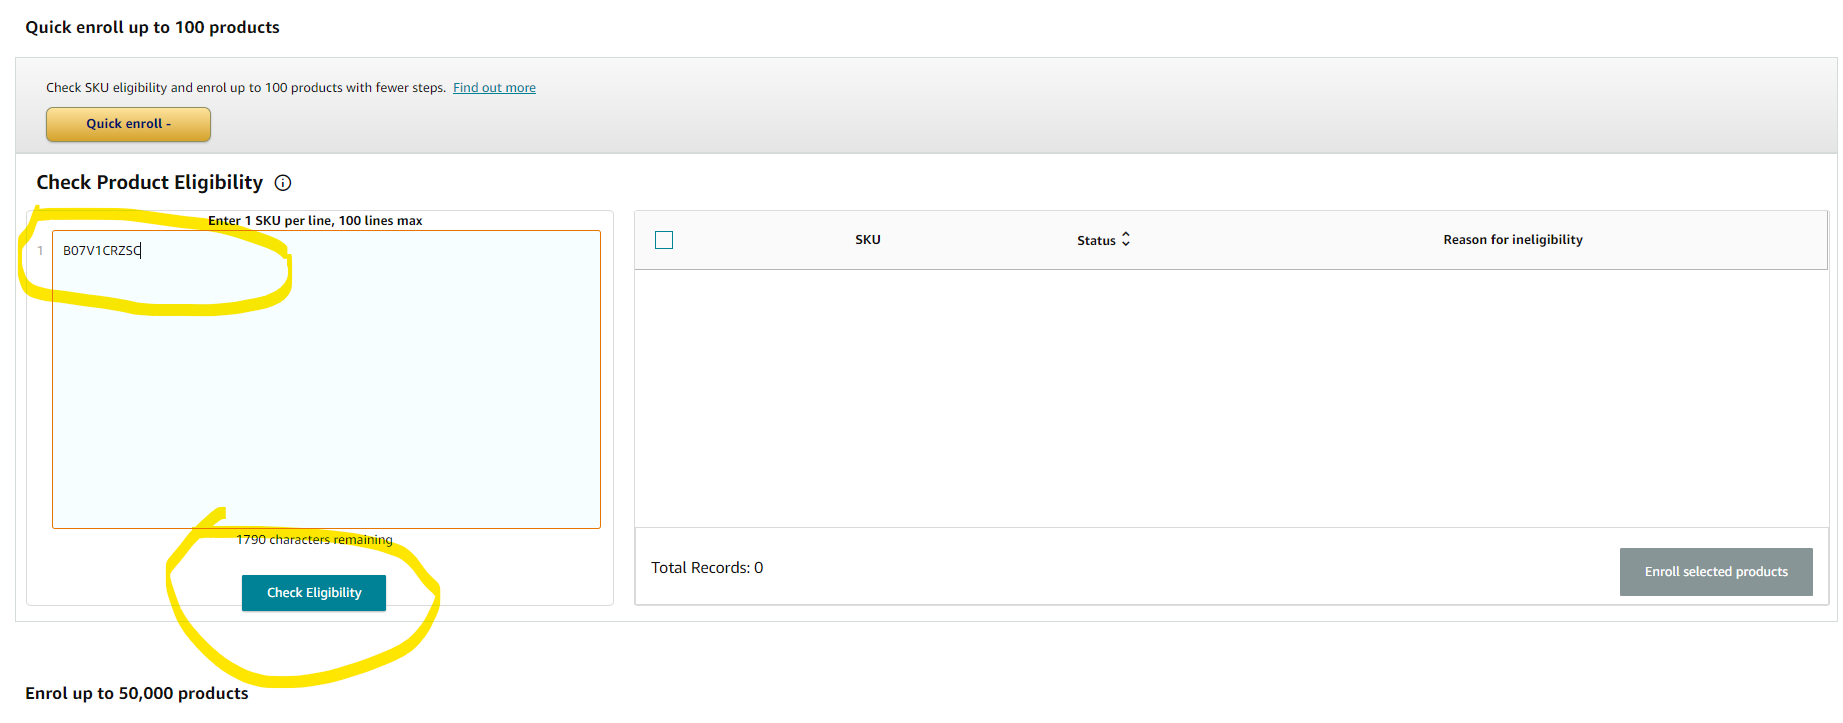
Task: Click the Enter 1 SKU per line label
Action: 315,221
